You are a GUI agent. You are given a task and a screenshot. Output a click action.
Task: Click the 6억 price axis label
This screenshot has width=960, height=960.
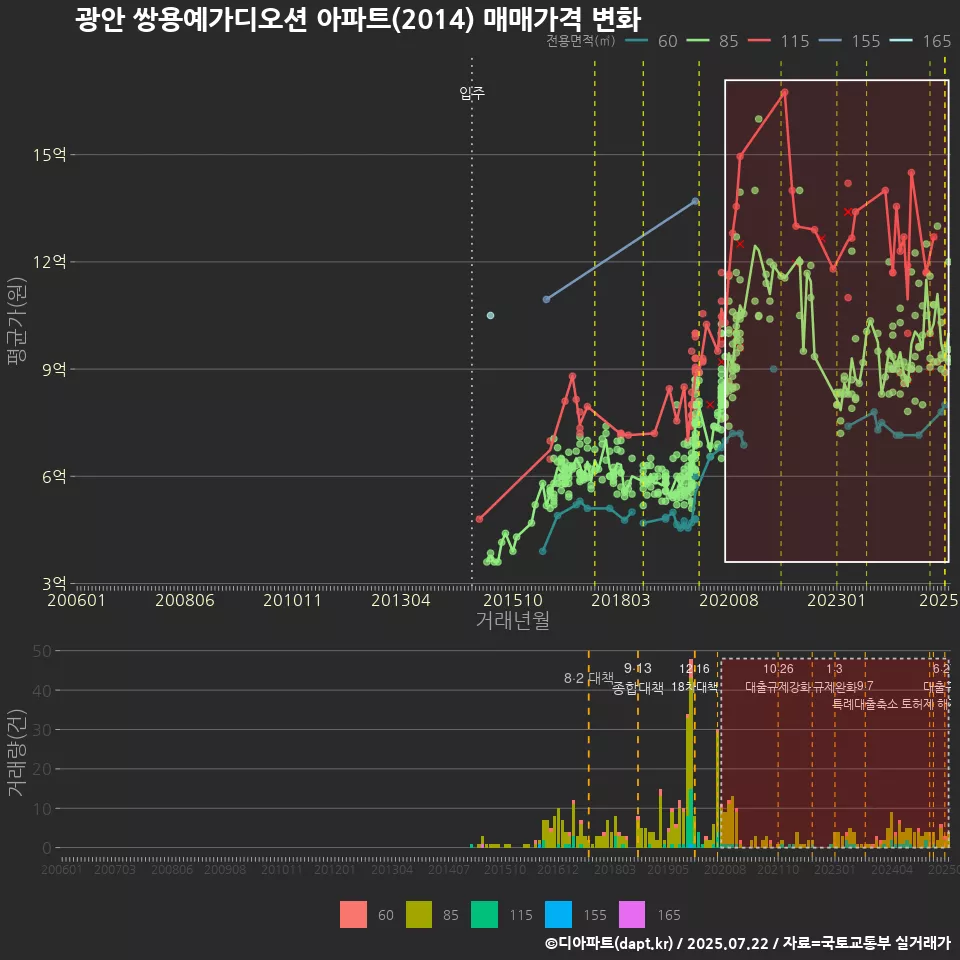pyautogui.click(x=54, y=476)
